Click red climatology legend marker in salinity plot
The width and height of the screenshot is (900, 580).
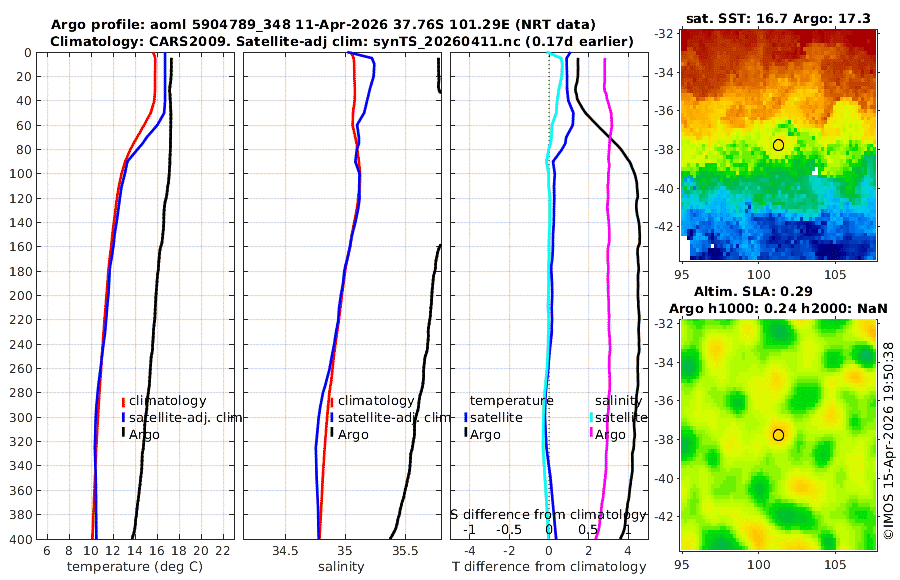click(332, 401)
